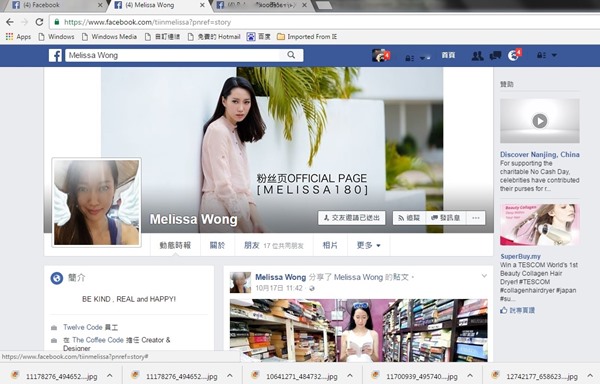This screenshot has height=384, width=600.
Task: Open Windows bookmark in bookmarks bar
Action: pyautogui.click(x=56, y=37)
